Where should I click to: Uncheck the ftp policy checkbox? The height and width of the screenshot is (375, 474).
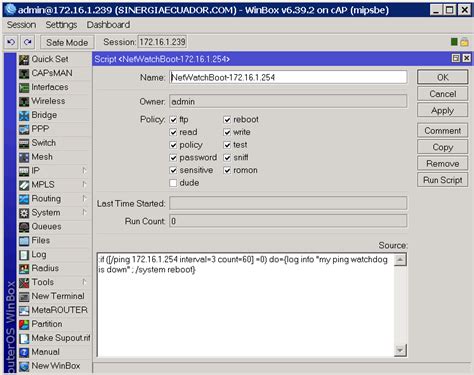pyautogui.click(x=173, y=120)
